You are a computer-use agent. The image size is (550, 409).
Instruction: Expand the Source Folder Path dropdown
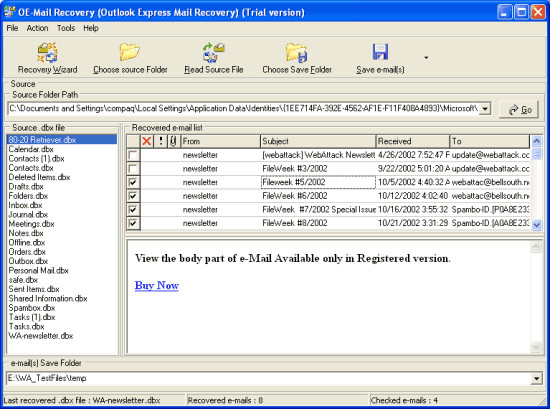click(x=485, y=109)
